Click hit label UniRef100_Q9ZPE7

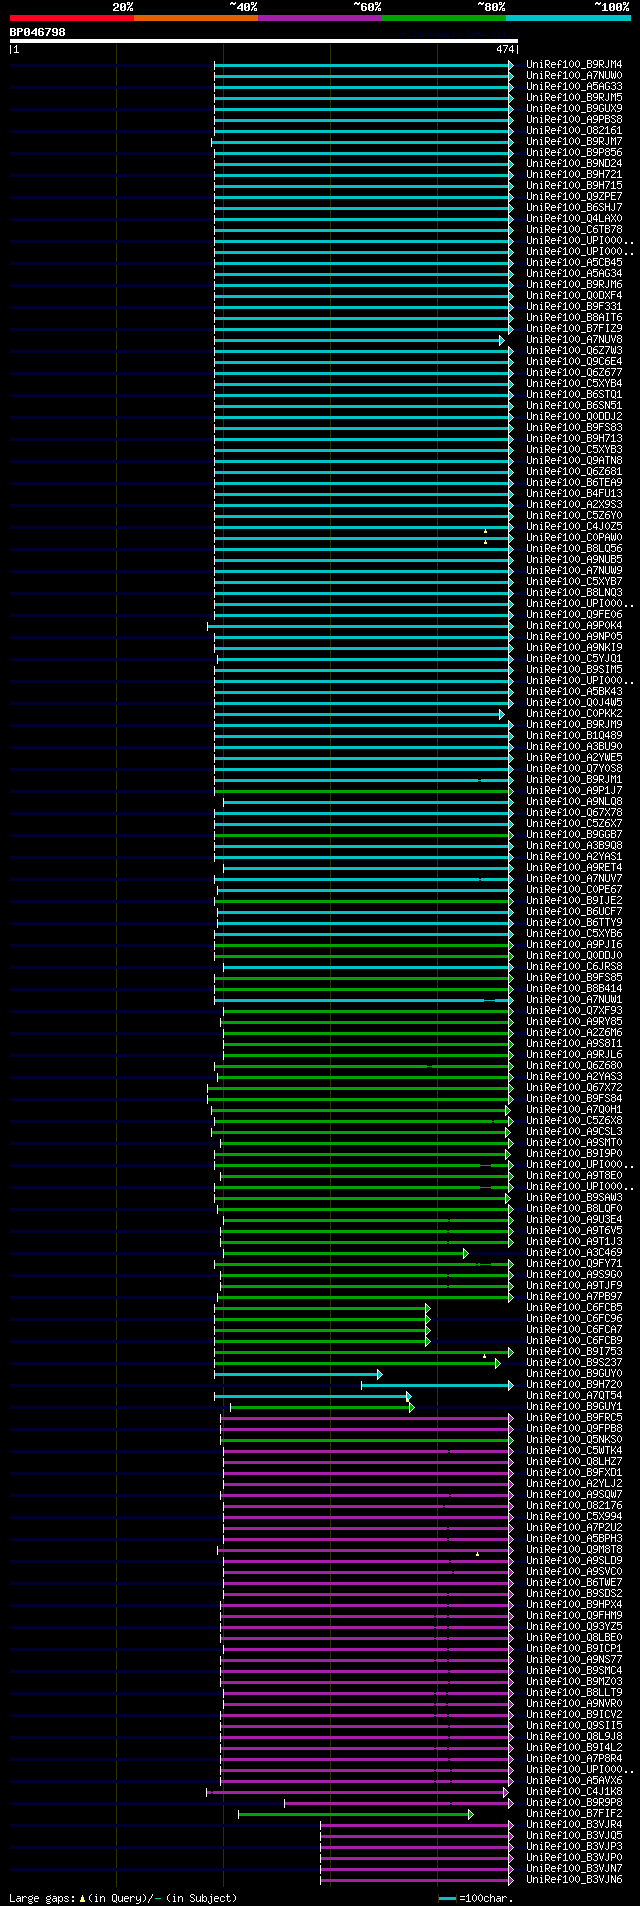pyautogui.click(x=574, y=197)
